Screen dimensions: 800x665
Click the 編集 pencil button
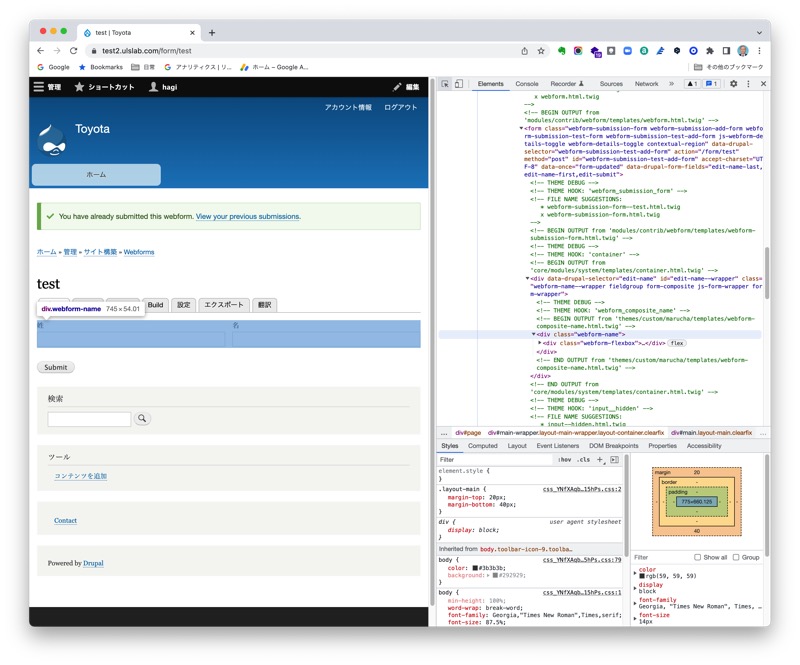(x=406, y=87)
